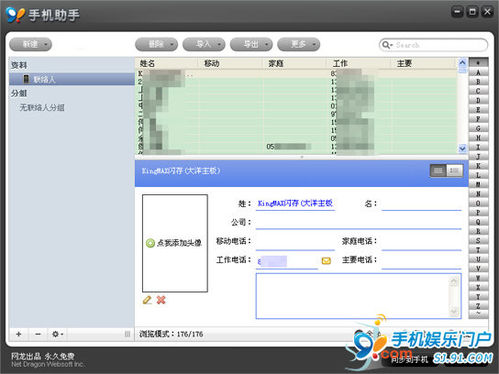Switch to the card detail view toggle
The image size is (499, 374).
[x=454, y=171]
